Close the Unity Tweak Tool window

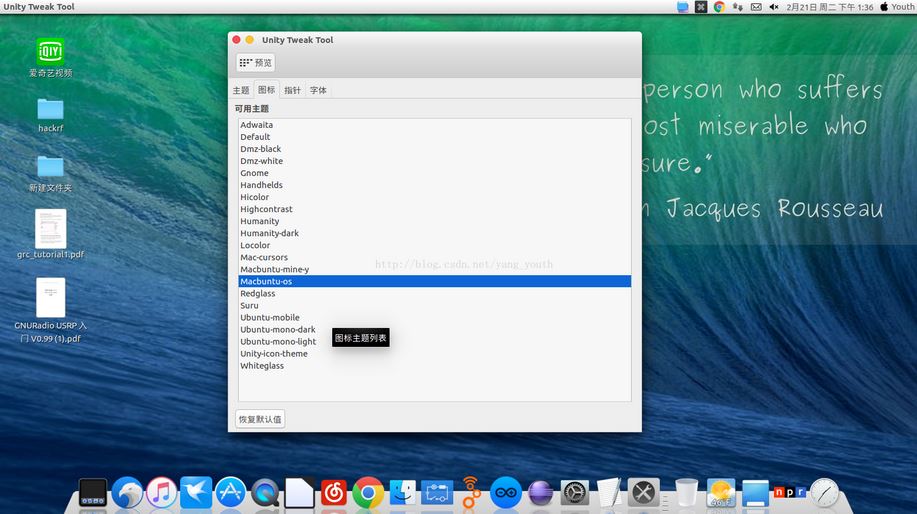pos(236,40)
